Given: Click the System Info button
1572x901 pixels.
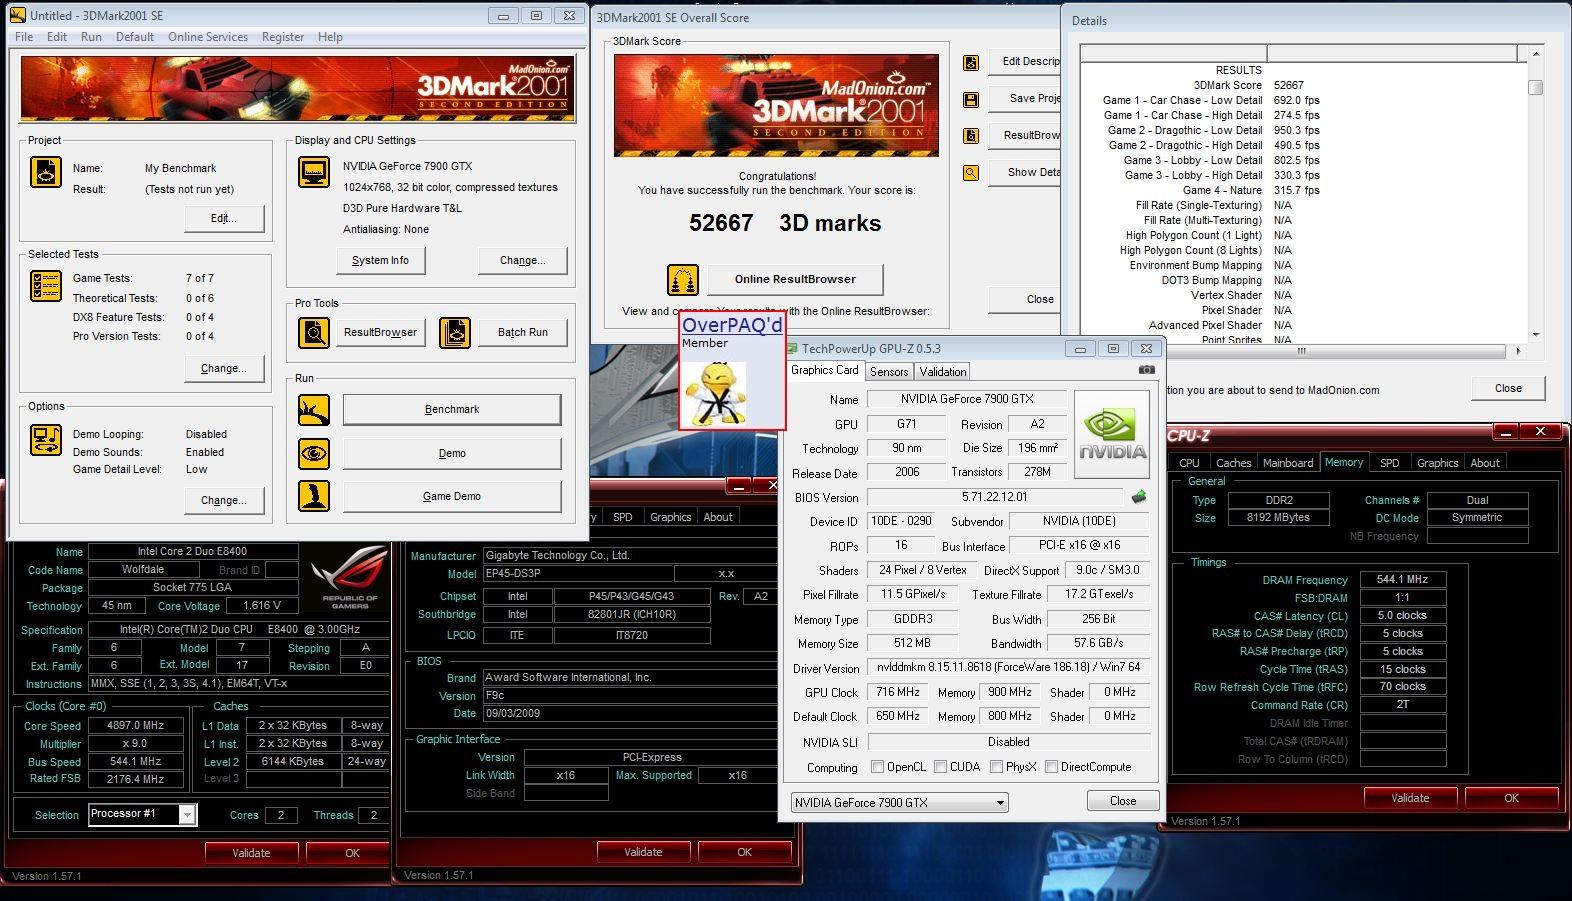Looking at the screenshot, I should [380, 260].
